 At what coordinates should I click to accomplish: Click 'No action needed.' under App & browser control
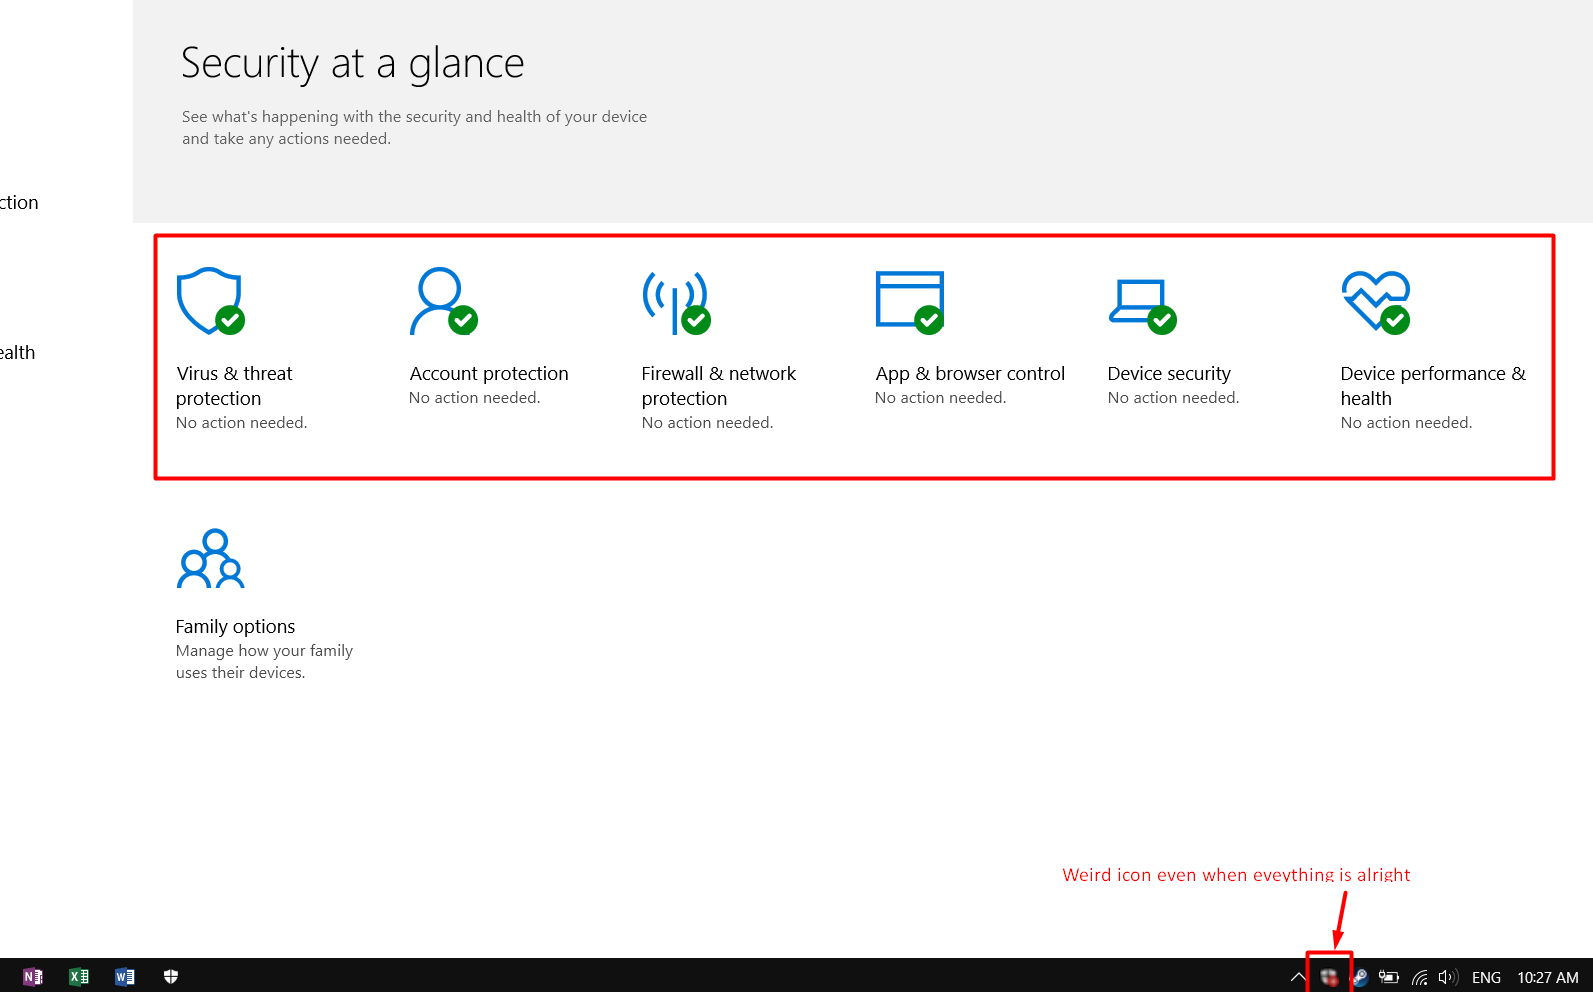point(940,397)
